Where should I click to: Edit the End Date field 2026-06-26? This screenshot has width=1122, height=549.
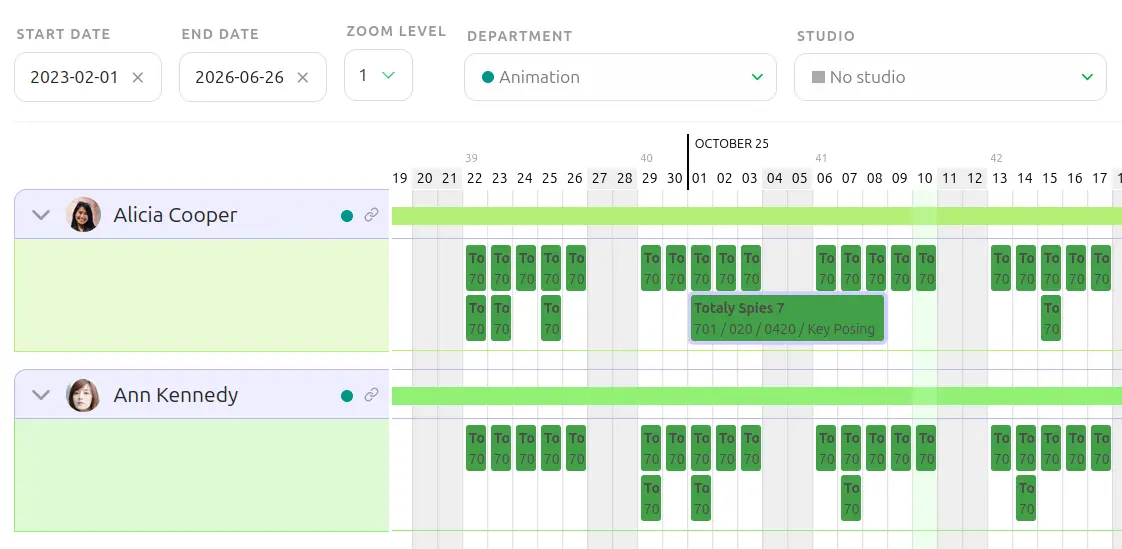click(x=240, y=77)
